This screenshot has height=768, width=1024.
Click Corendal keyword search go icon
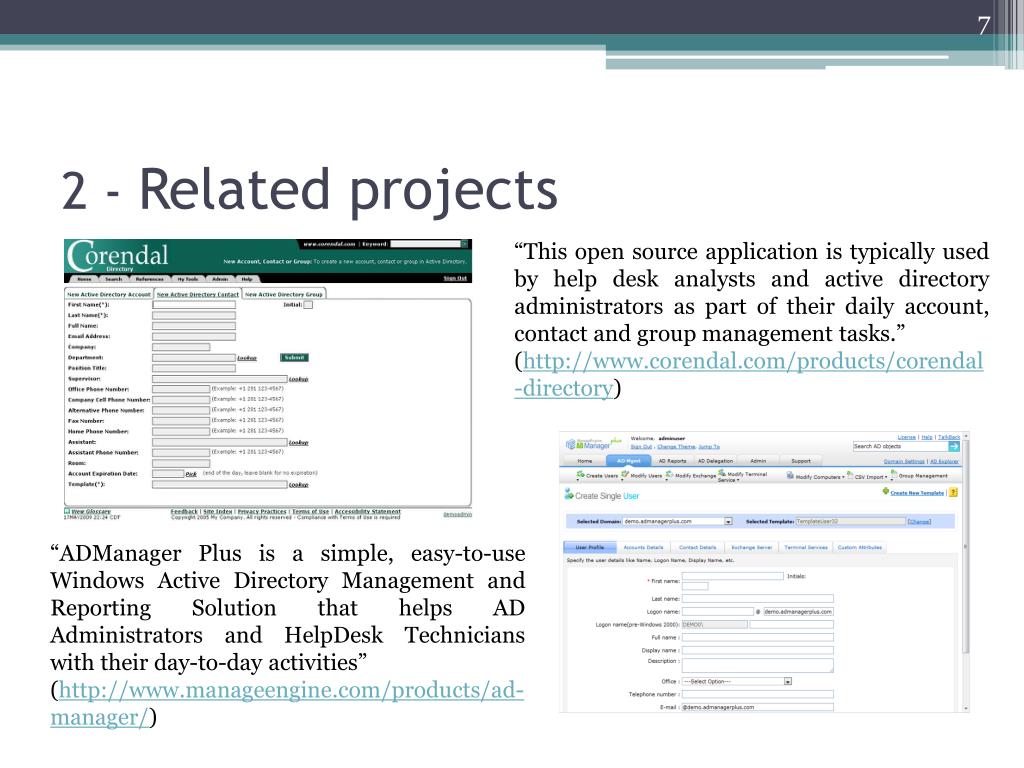click(x=465, y=244)
